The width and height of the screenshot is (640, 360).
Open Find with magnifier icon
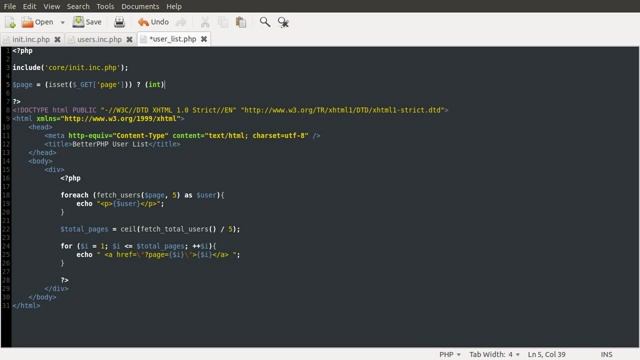[265, 22]
